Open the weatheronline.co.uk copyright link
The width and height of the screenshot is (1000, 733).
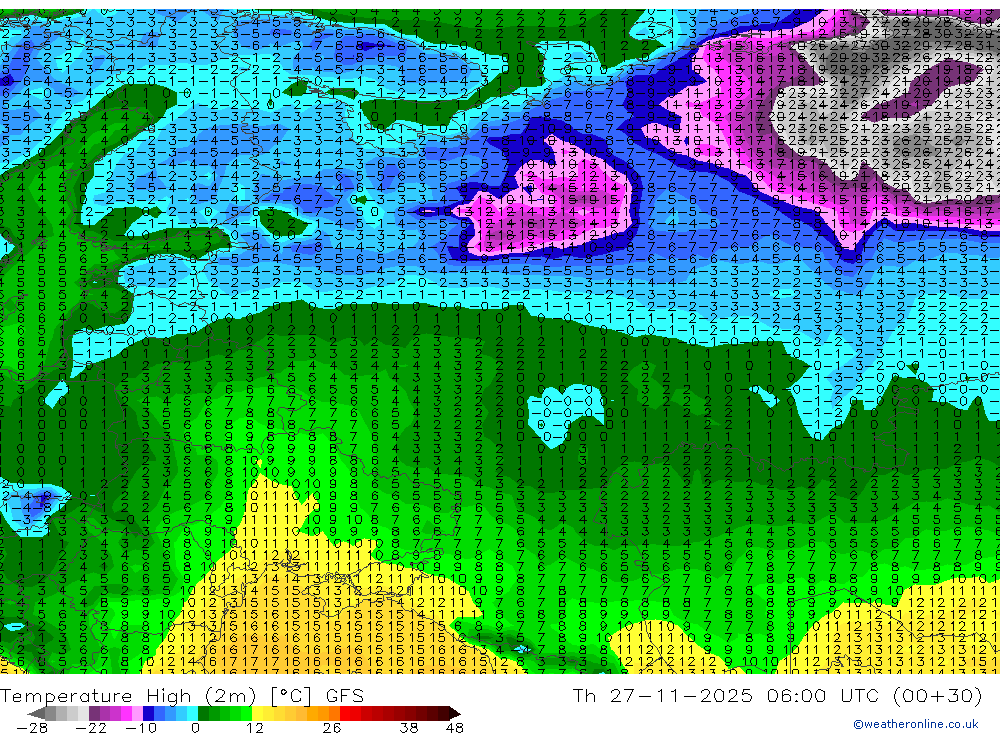(916, 724)
